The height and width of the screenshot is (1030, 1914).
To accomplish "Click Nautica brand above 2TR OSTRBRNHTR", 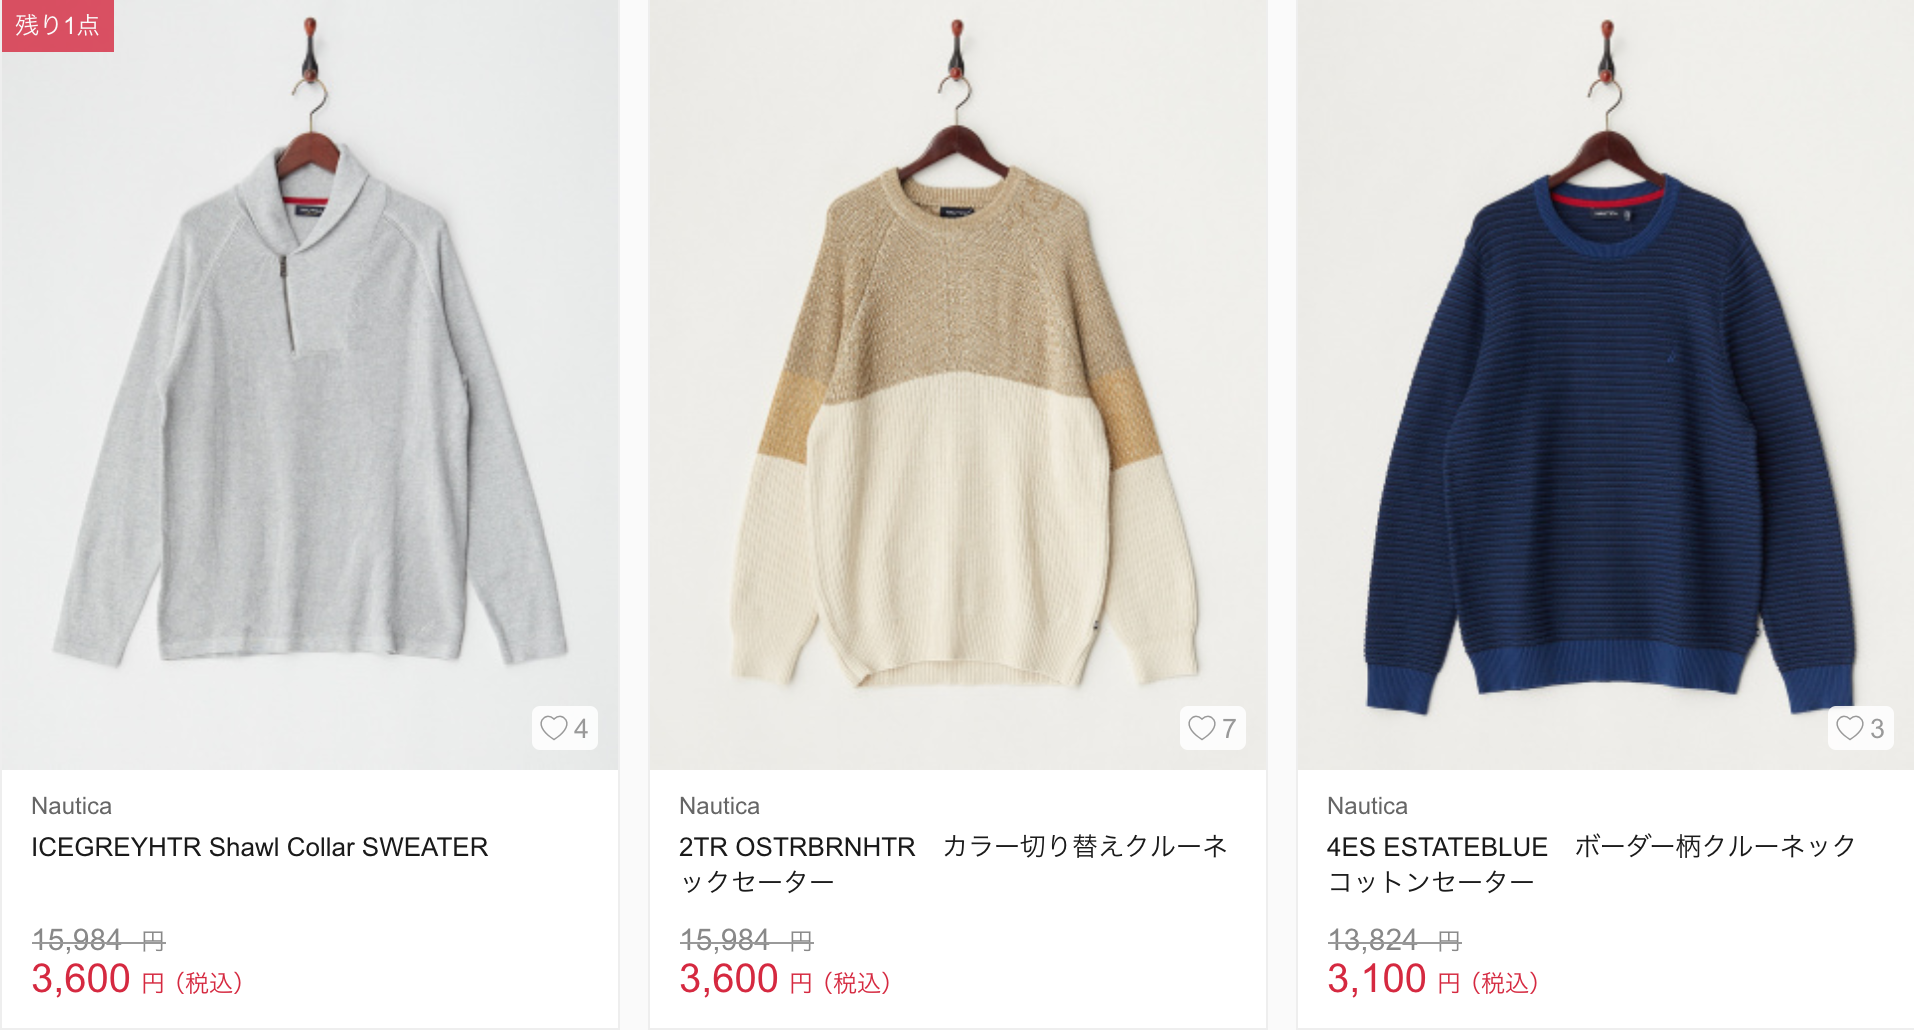I will point(720,806).
